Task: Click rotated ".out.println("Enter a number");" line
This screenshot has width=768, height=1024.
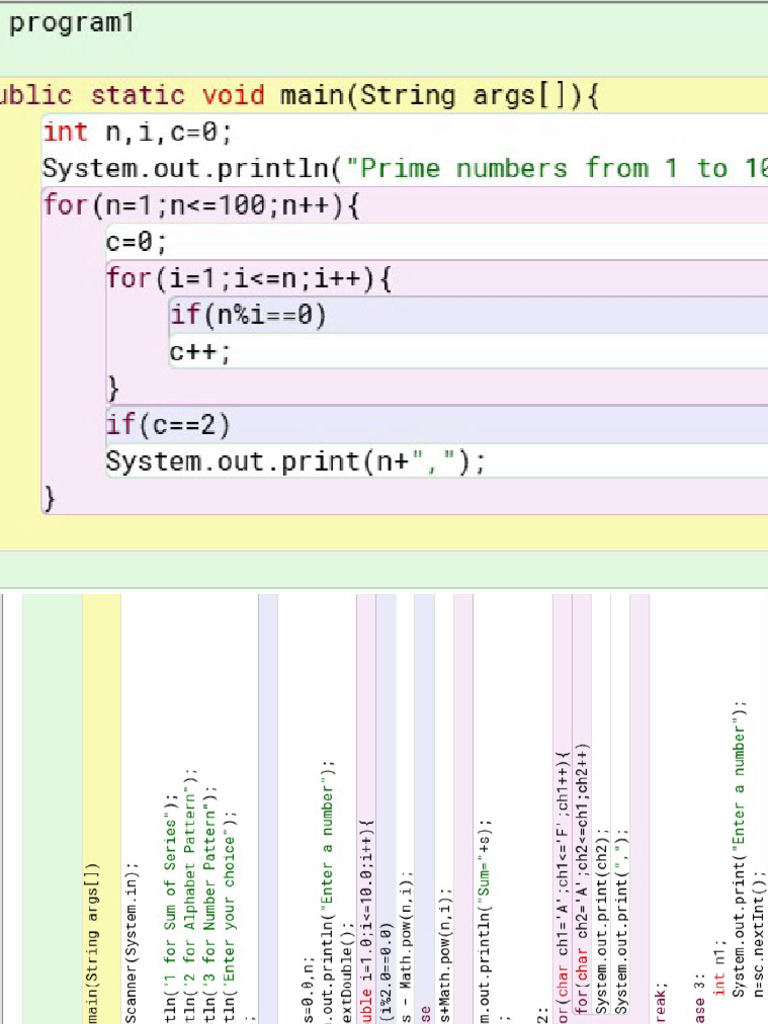Action: click(327, 892)
